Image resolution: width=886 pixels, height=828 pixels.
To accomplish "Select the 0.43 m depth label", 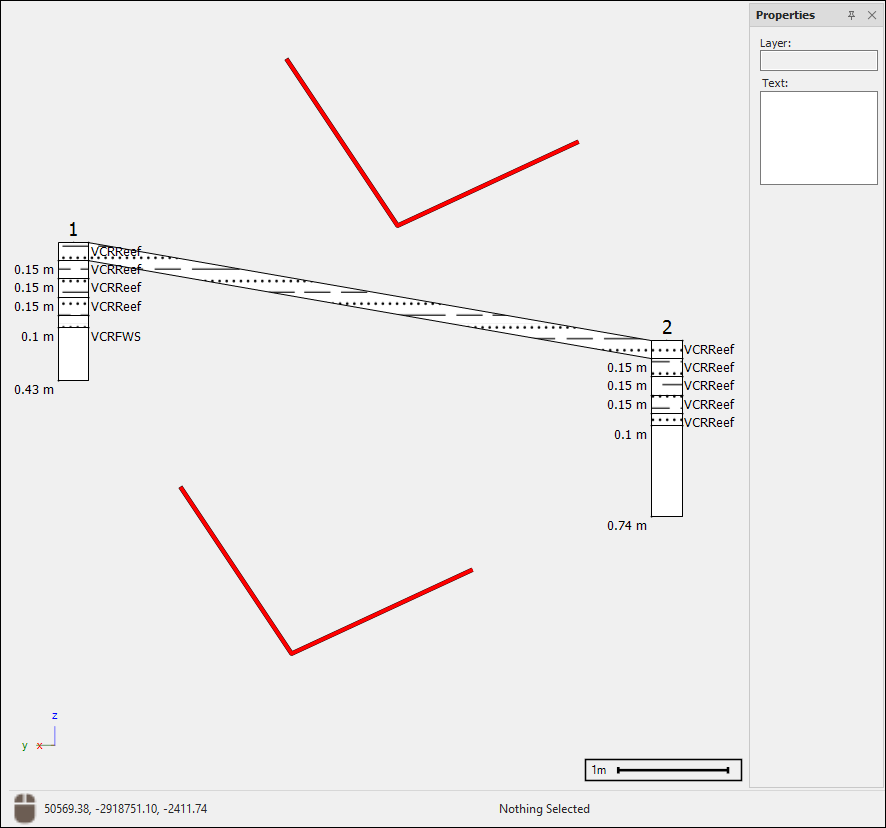I will click(34, 390).
